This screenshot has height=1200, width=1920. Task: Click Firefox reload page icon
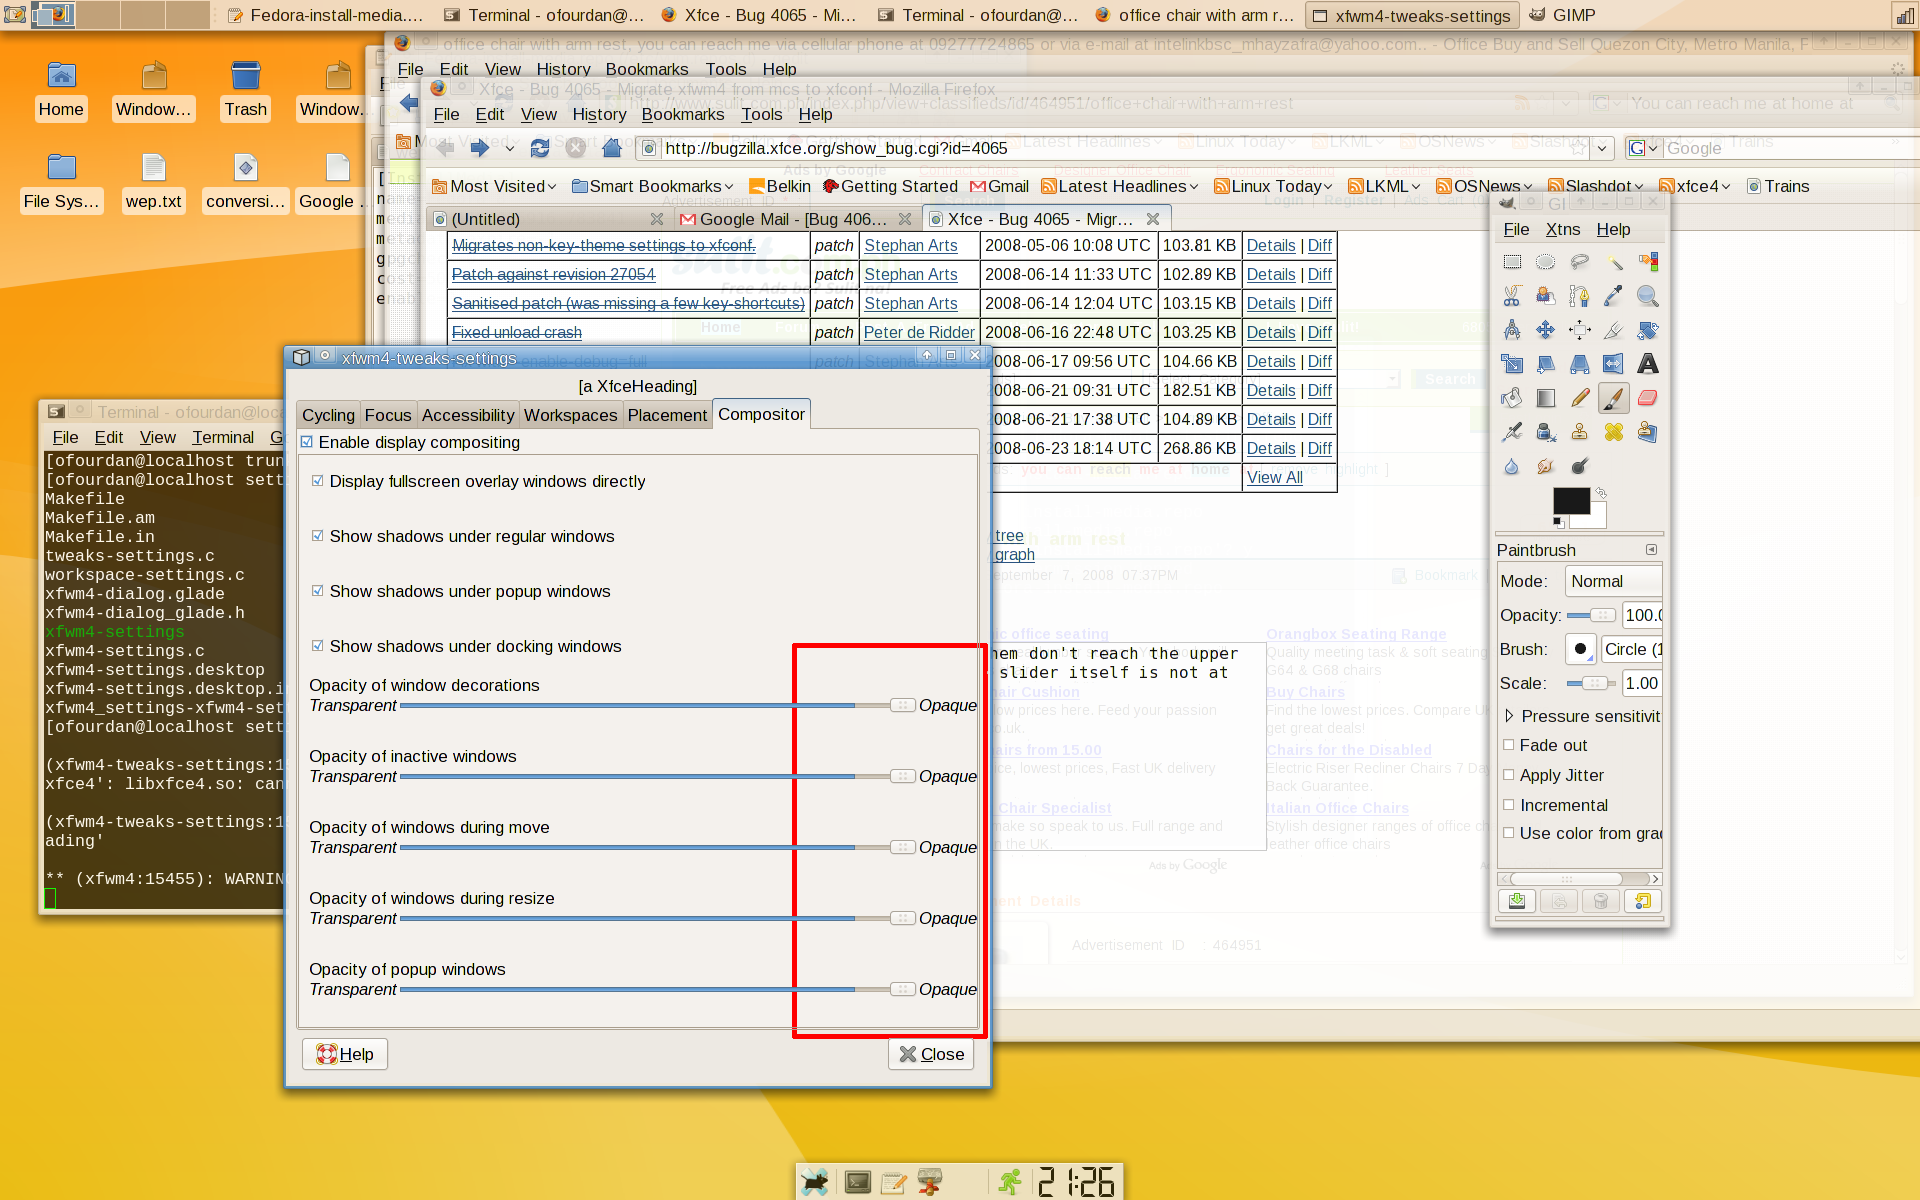click(x=540, y=148)
